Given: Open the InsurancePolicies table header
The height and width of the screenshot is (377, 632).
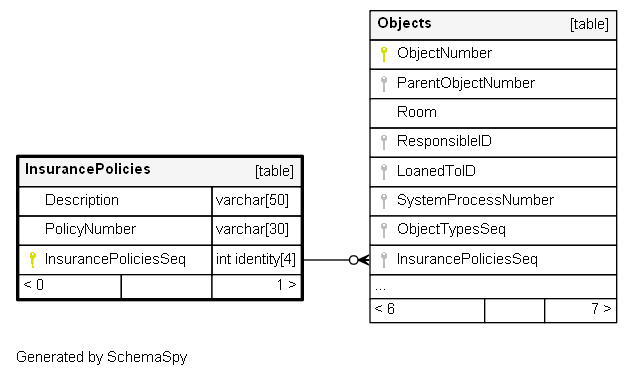Looking at the screenshot, I should point(160,171).
